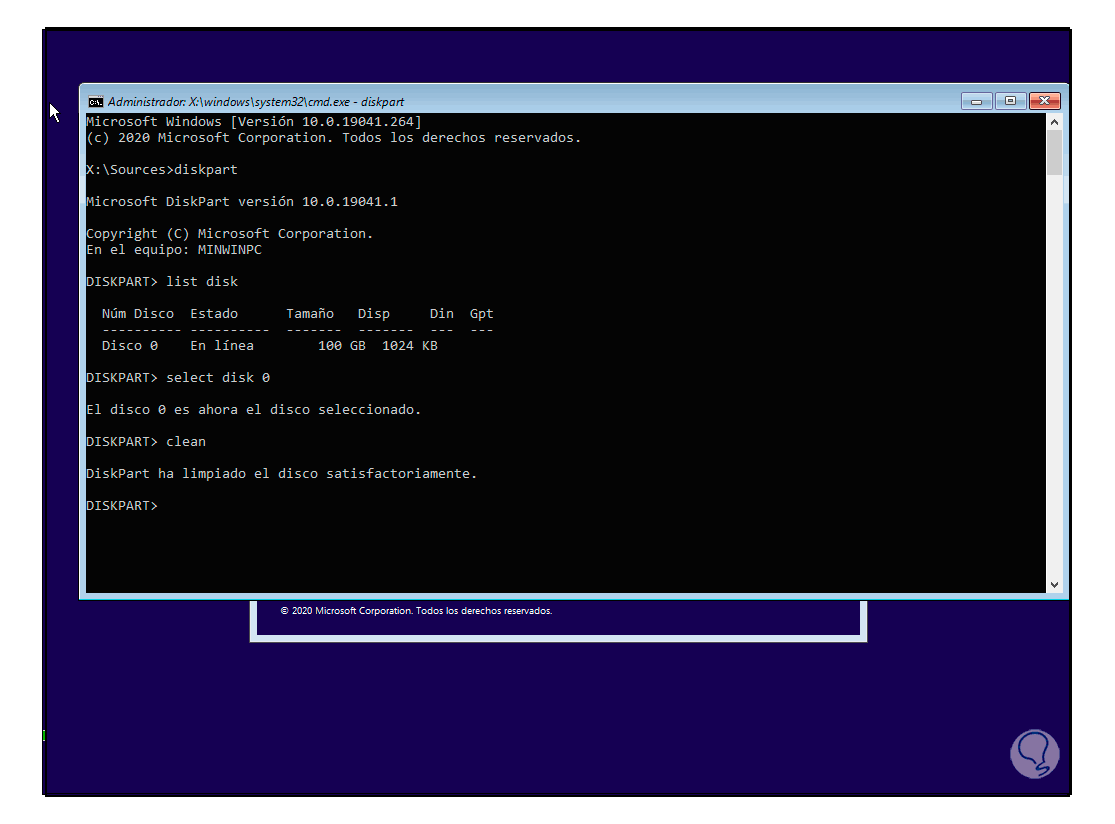
Task: Click the empty DISKPART input prompt
Action: click(x=120, y=505)
